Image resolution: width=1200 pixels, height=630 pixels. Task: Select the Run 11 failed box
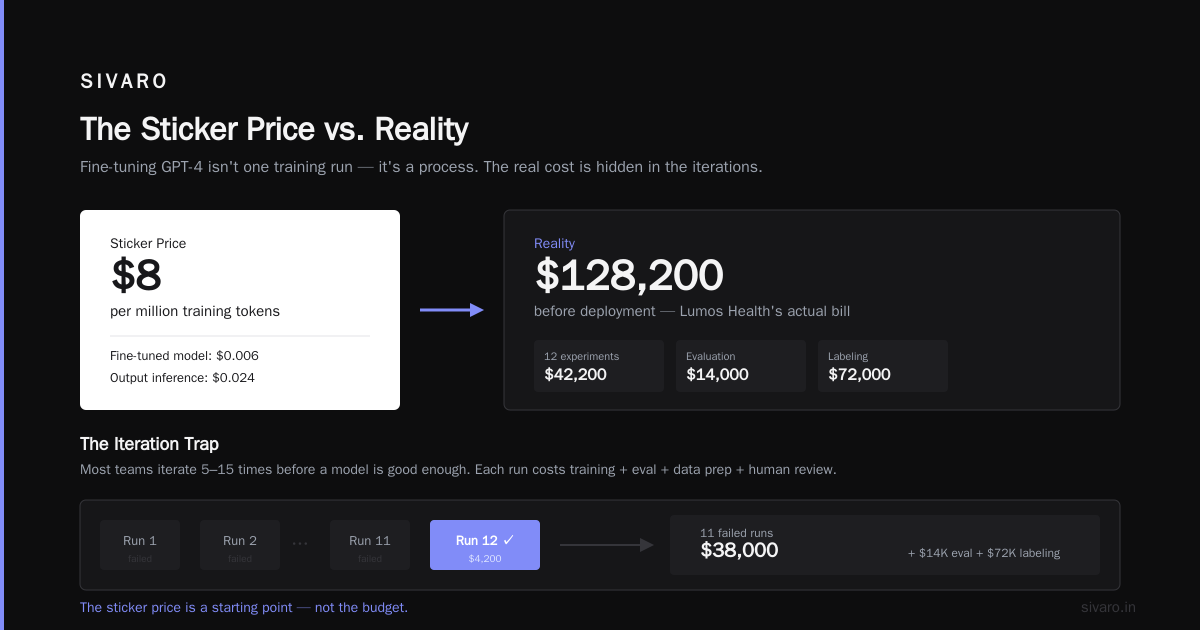(370, 545)
